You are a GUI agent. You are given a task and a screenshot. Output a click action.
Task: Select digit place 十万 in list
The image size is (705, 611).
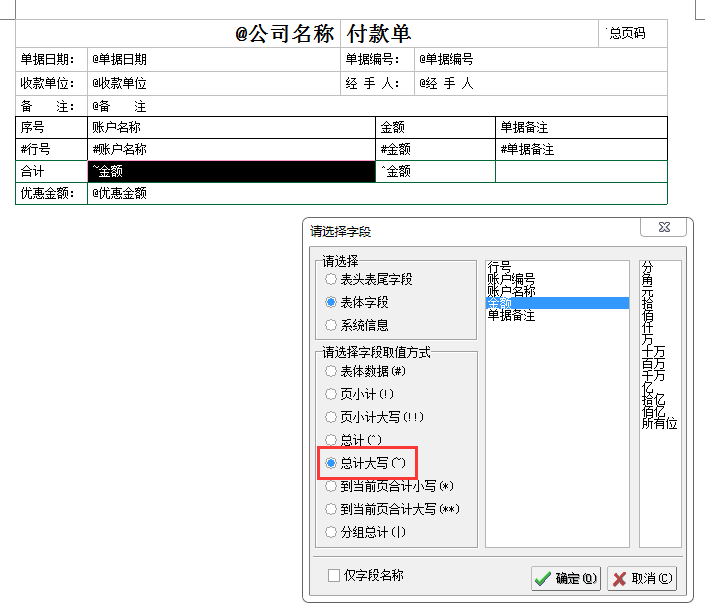(x=660, y=351)
